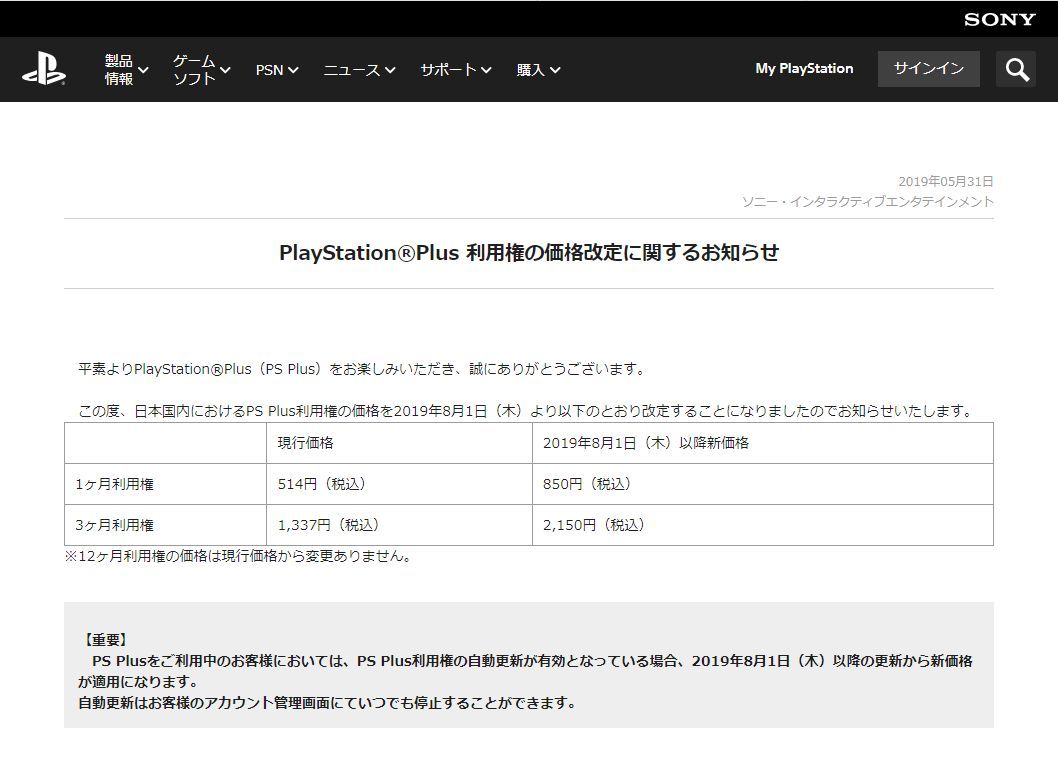Image resolution: width=1058 pixels, height=770 pixels.
Task: Open search with the magnifier icon
Action: [x=1016, y=69]
